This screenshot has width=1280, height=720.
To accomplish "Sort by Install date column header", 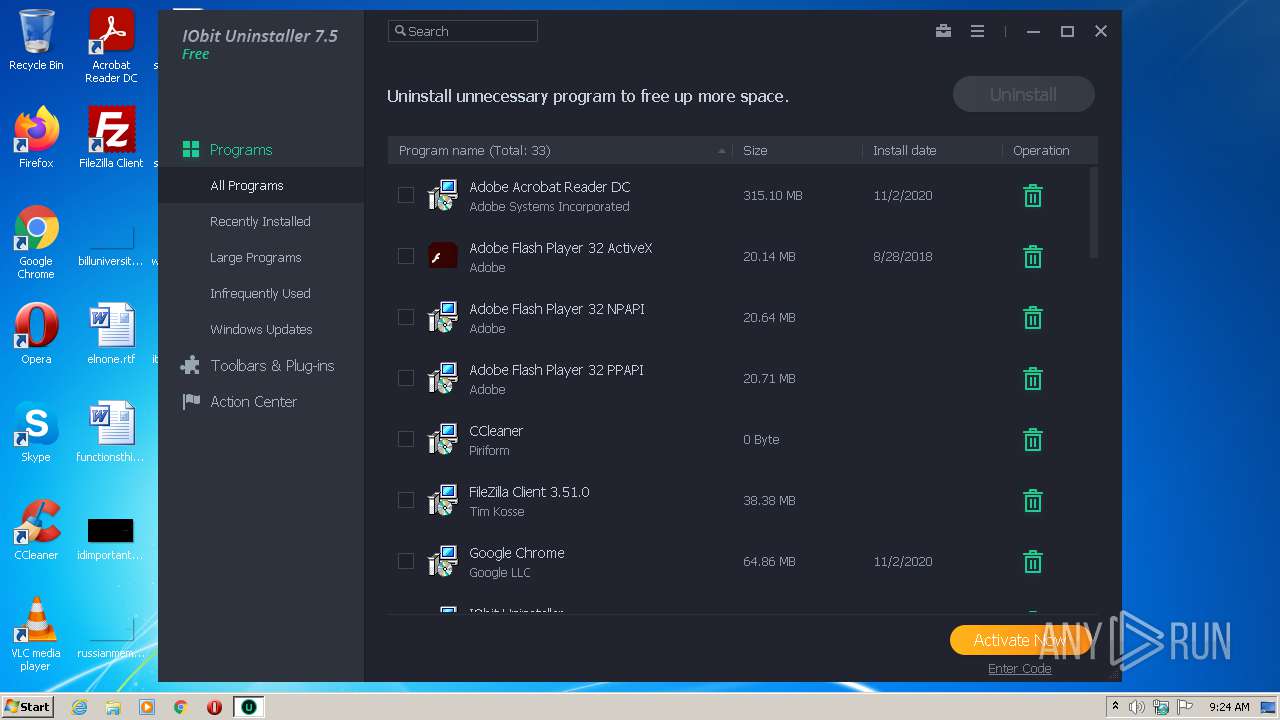I will tap(931, 150).
